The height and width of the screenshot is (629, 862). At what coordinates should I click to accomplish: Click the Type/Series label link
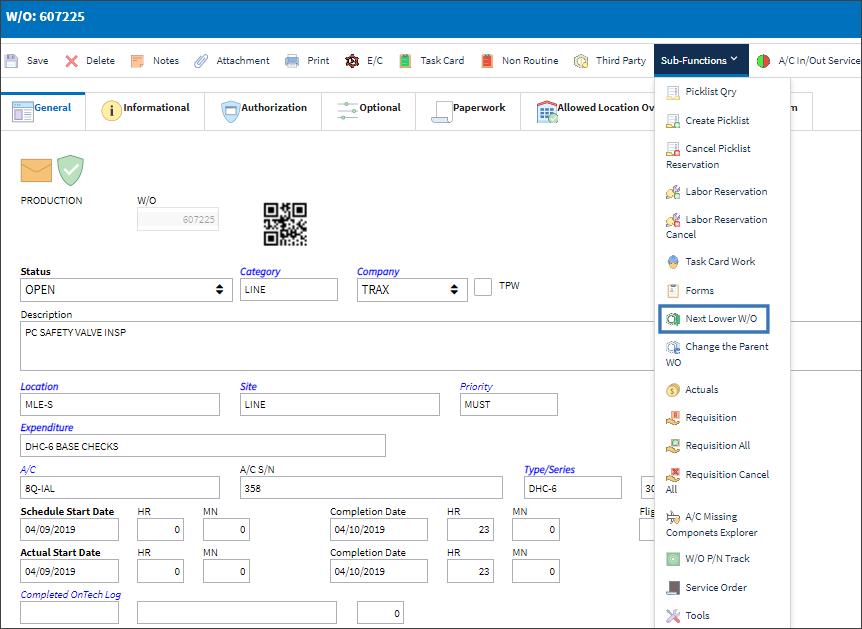(x=549, y=470)
